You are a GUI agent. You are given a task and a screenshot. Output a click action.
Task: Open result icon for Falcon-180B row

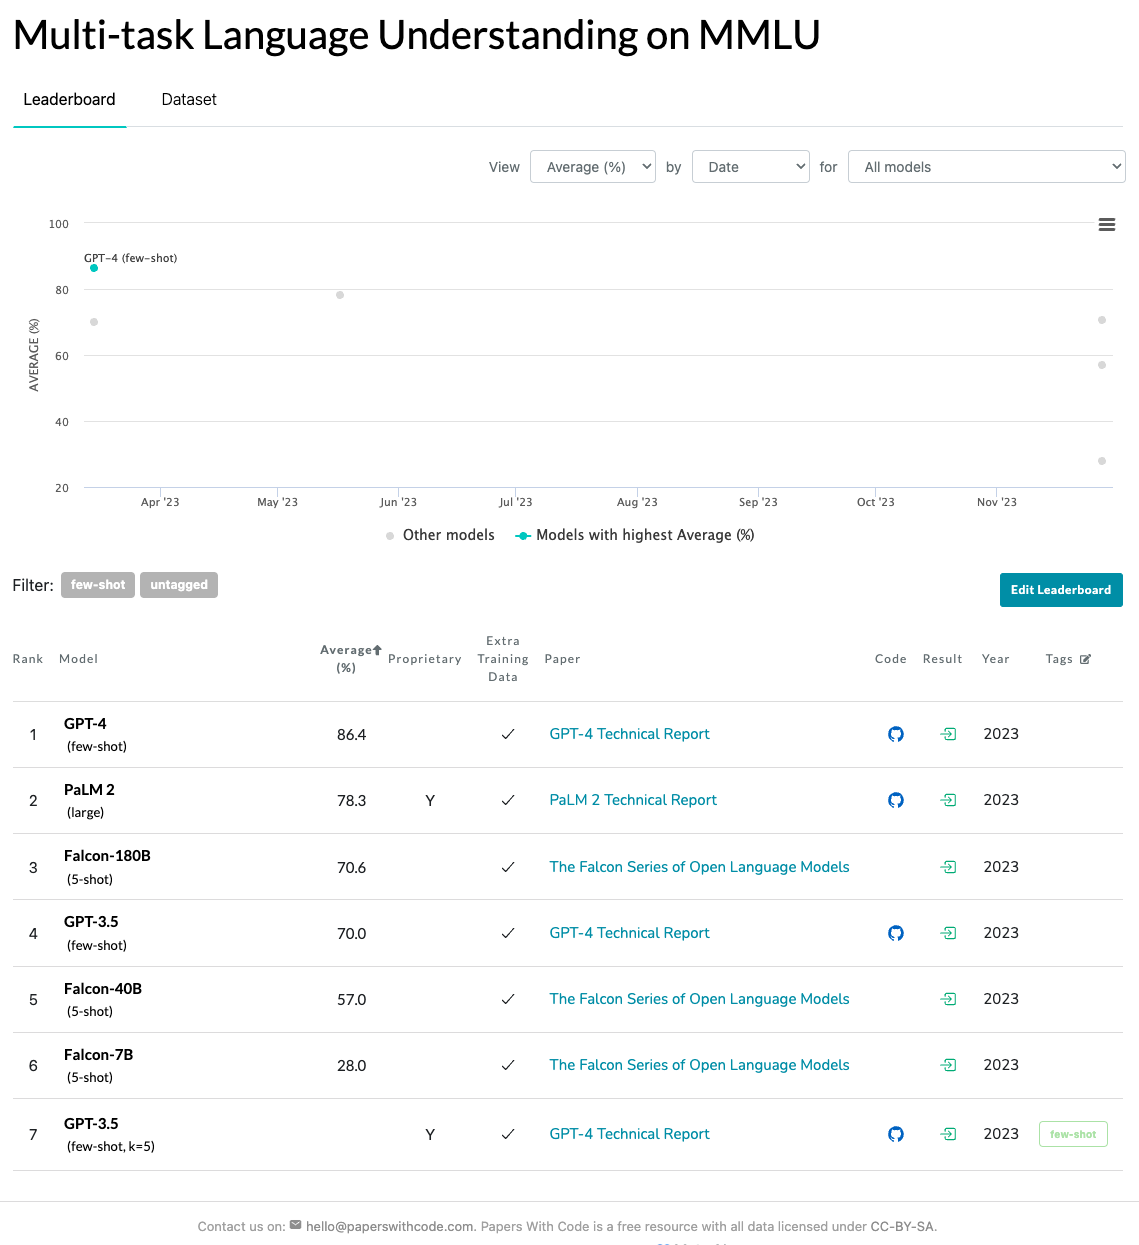(948, 867)
